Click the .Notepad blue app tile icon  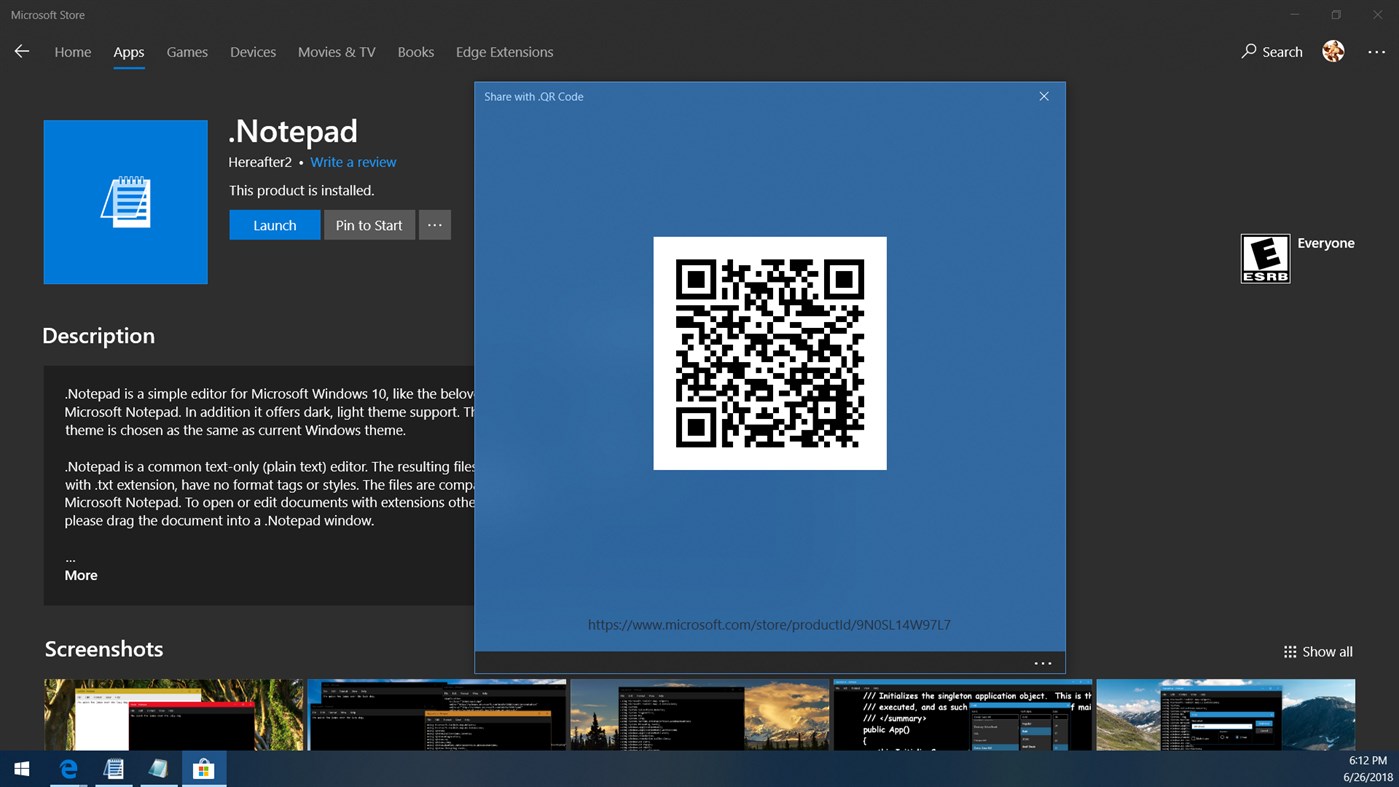click(125, 201)
